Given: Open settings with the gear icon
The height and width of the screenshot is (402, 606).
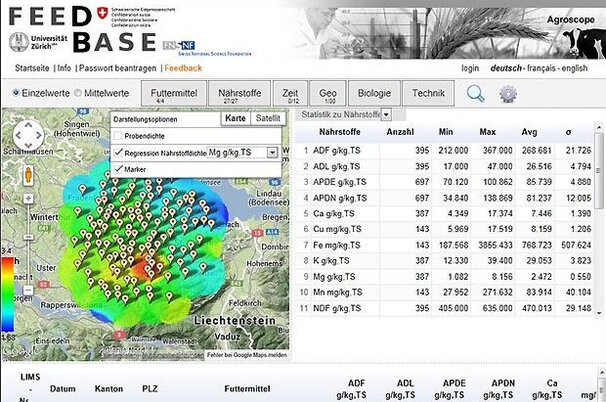Looking at the screenshot, I should click(508, 93).
